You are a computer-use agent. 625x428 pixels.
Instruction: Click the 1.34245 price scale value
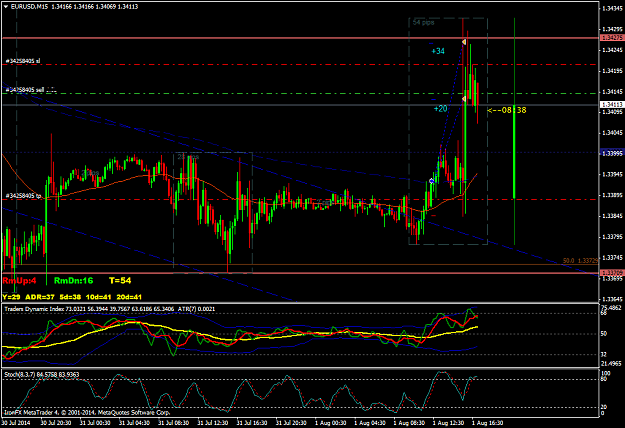coord(612,50)
